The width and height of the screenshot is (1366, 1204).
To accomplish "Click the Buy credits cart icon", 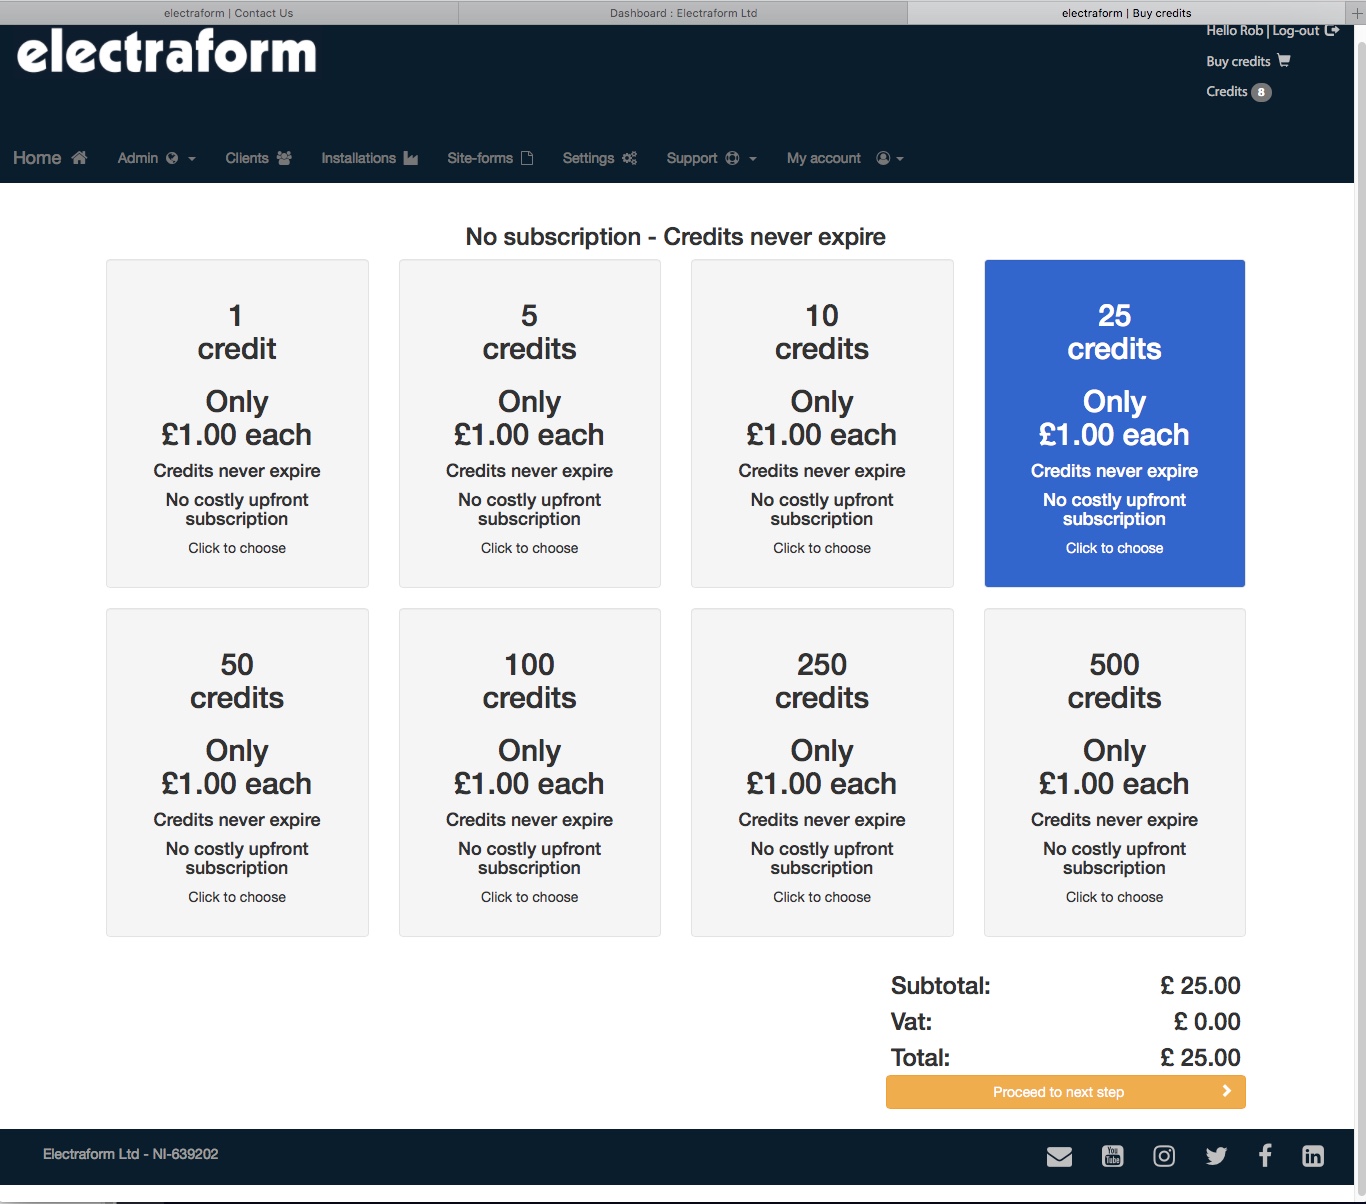I will [1284, 61].
